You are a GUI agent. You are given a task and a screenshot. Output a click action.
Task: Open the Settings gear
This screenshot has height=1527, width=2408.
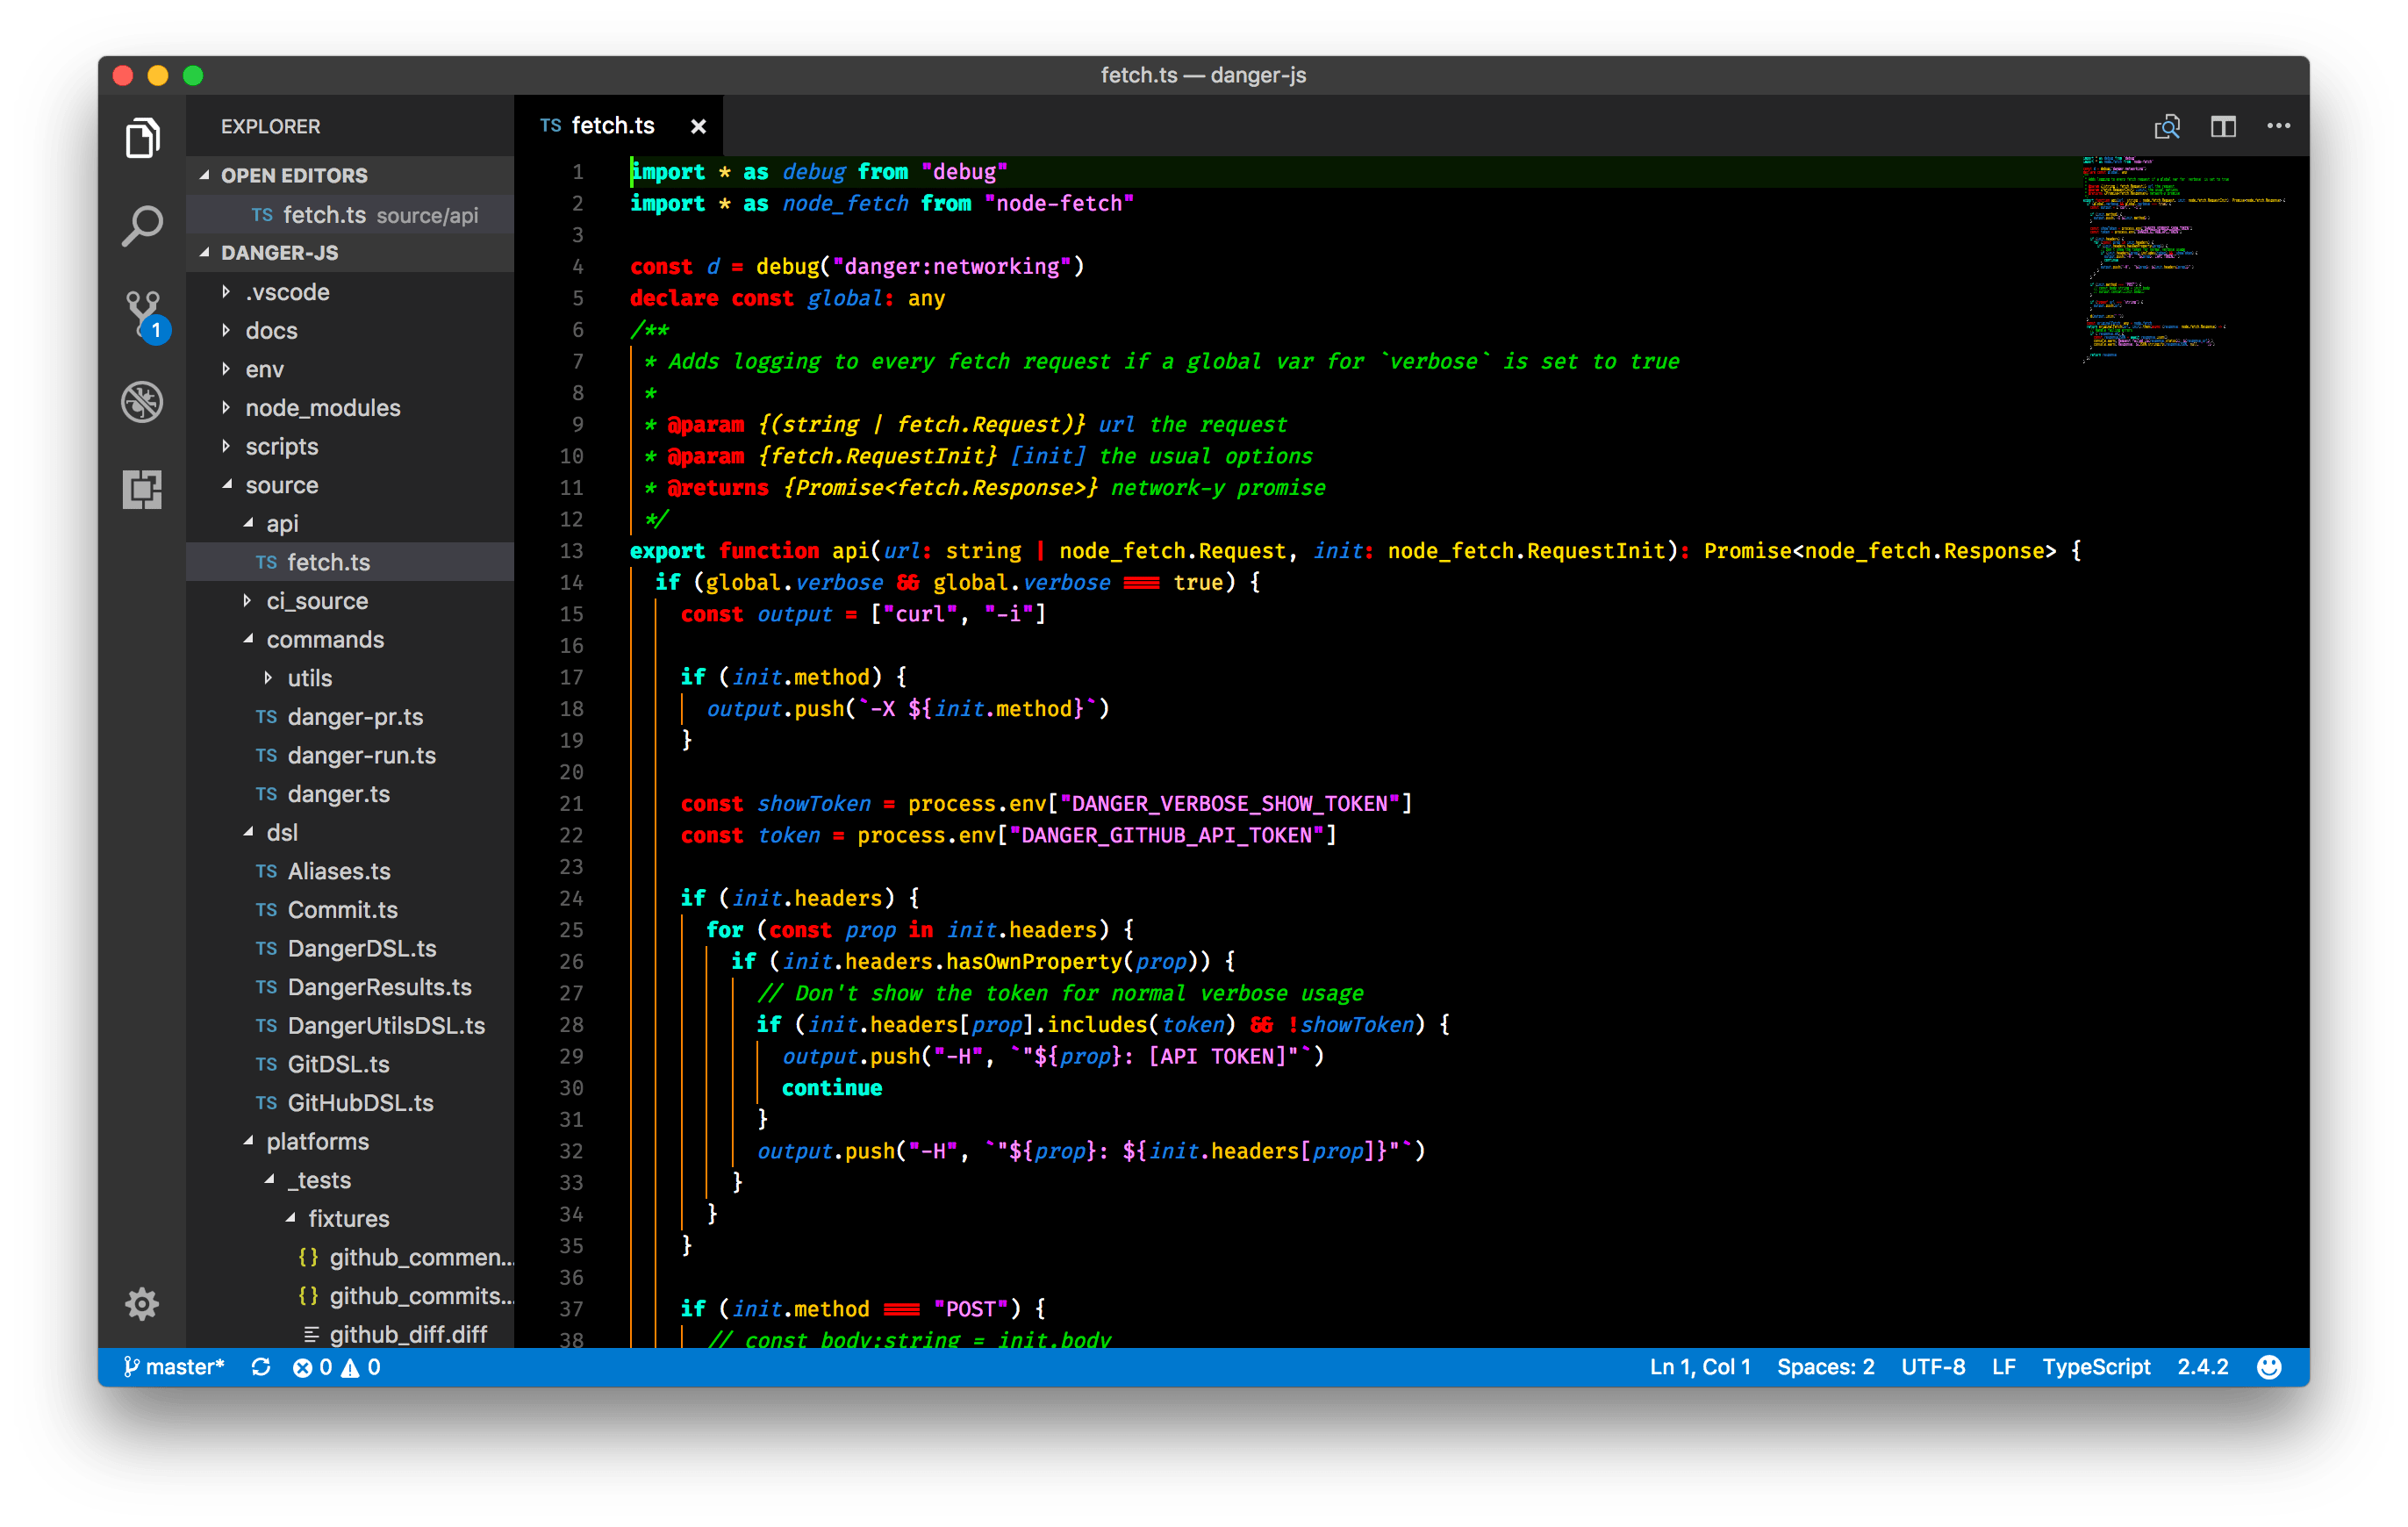coord(142,1303)
